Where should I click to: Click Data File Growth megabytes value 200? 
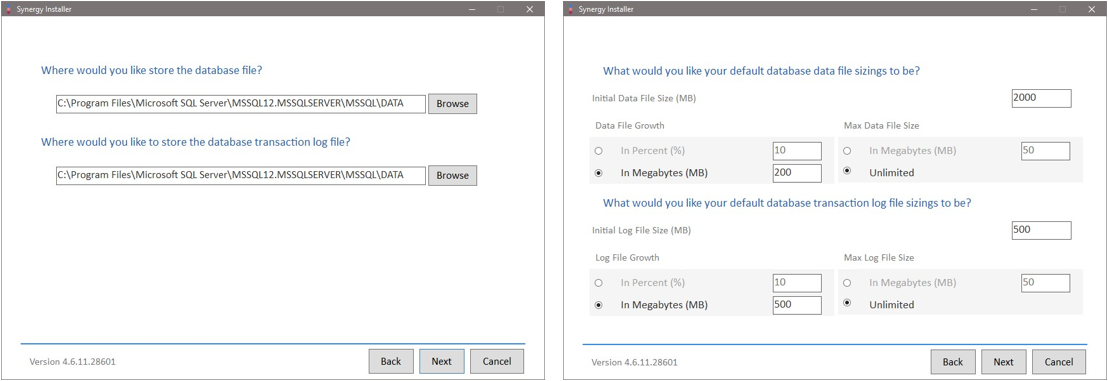(x=797, y=173)
